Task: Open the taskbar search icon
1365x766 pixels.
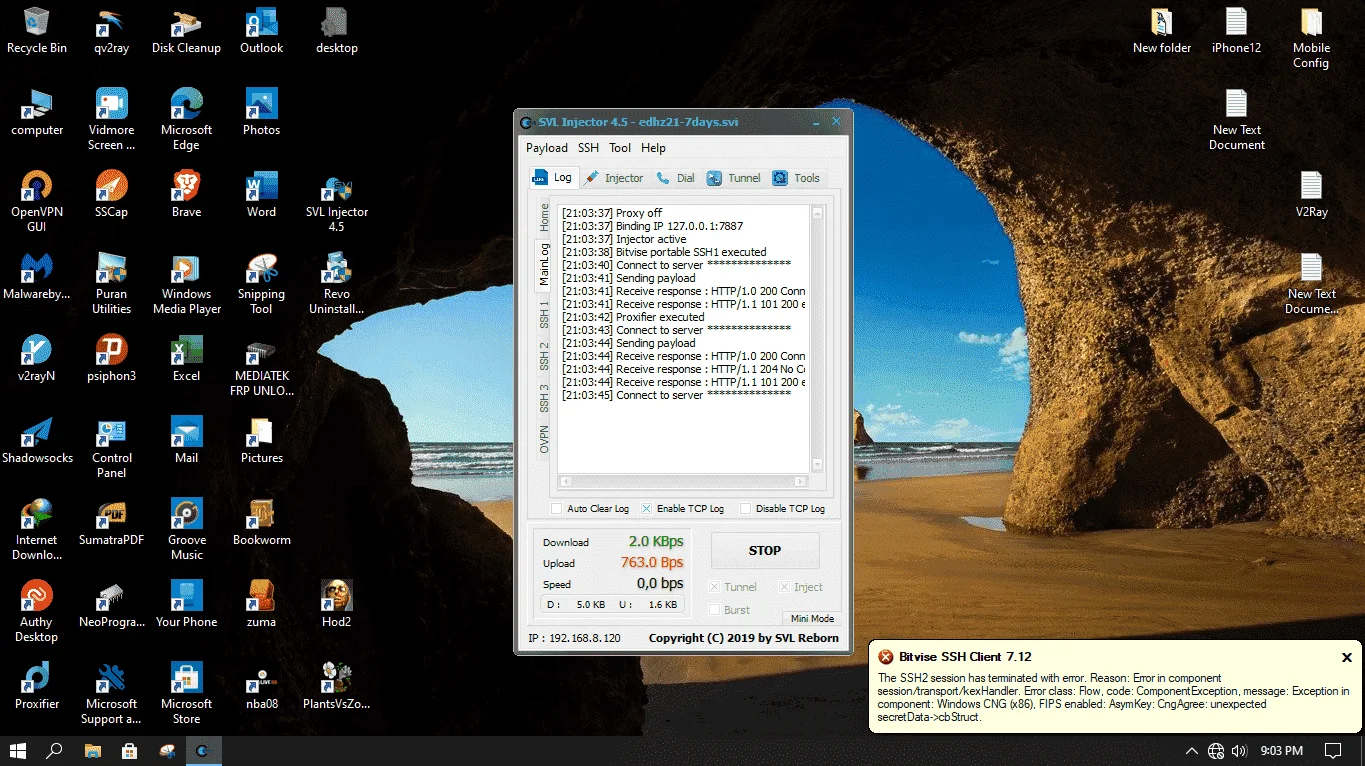Action: tap(55, 750)
